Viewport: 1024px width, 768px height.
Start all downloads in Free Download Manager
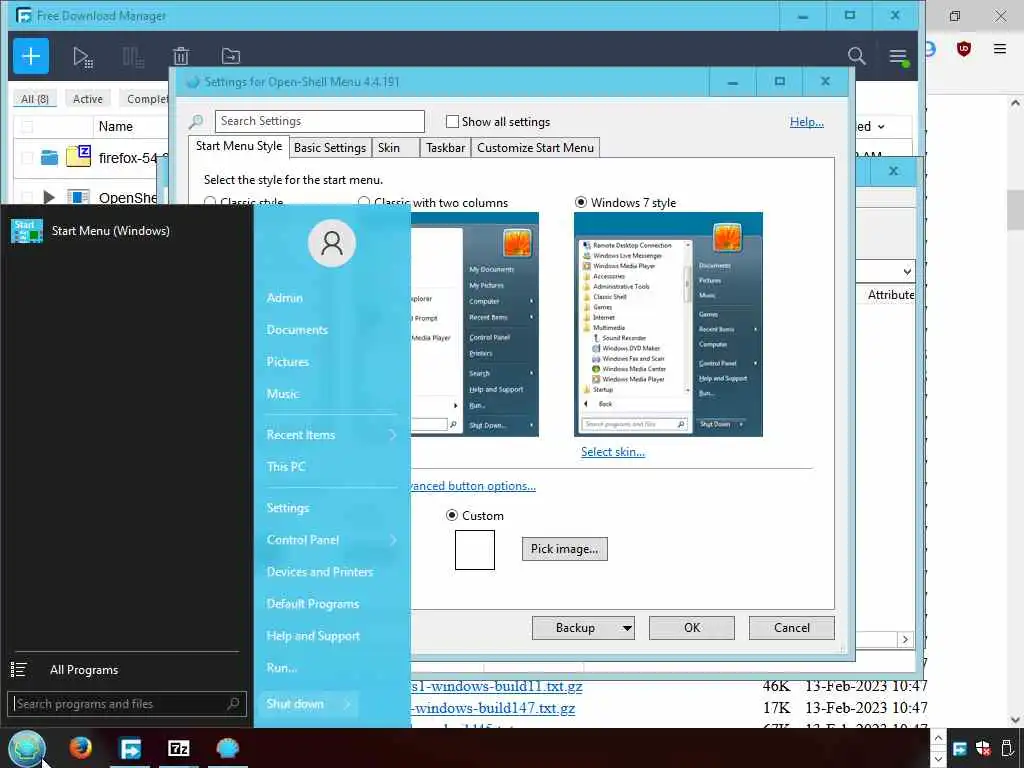(82, 57)
